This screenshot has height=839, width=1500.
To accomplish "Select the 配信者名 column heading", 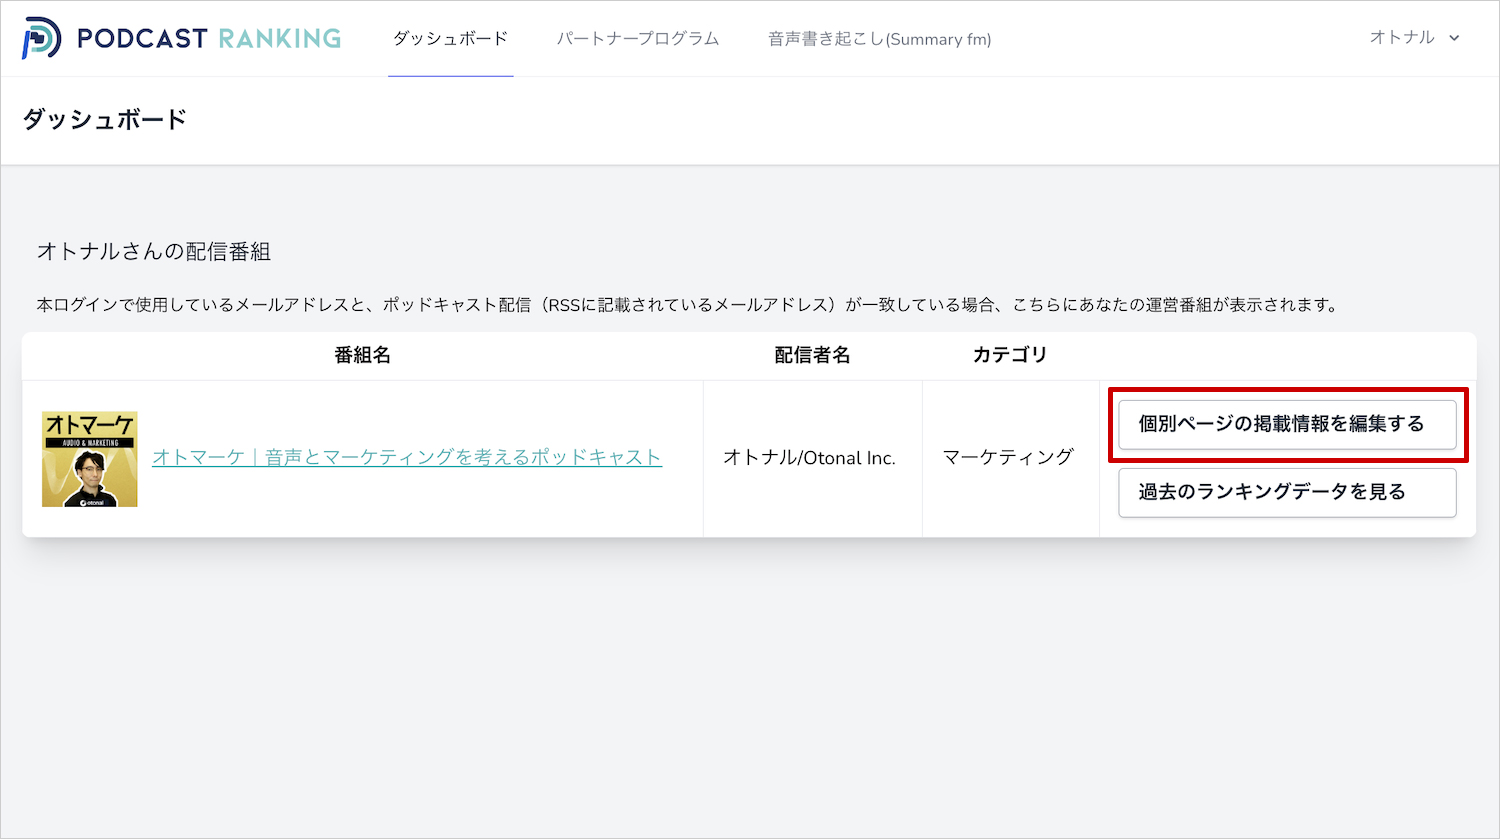I will [x=812, y=355].
